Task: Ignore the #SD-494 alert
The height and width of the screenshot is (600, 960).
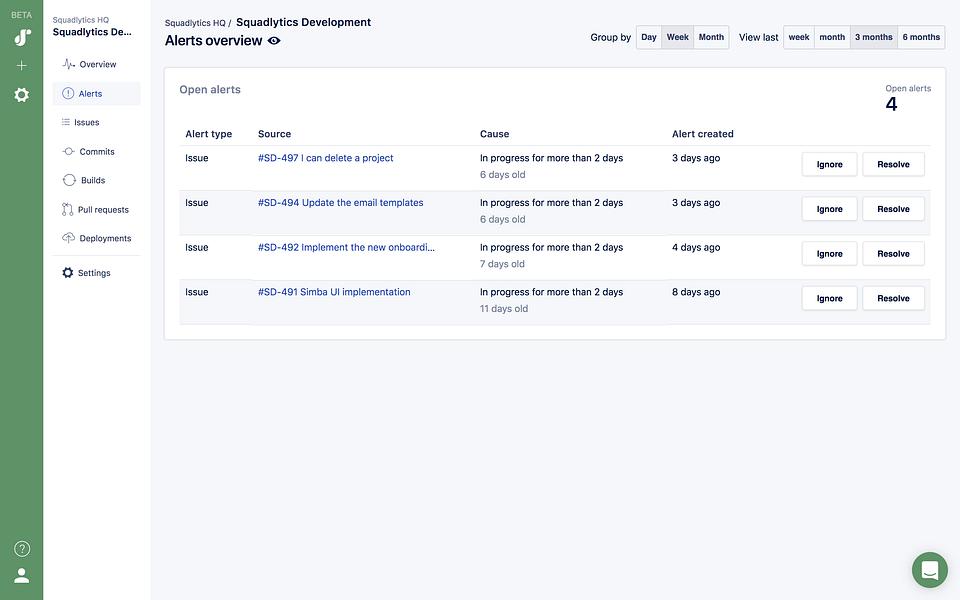Action: point(830,209)
